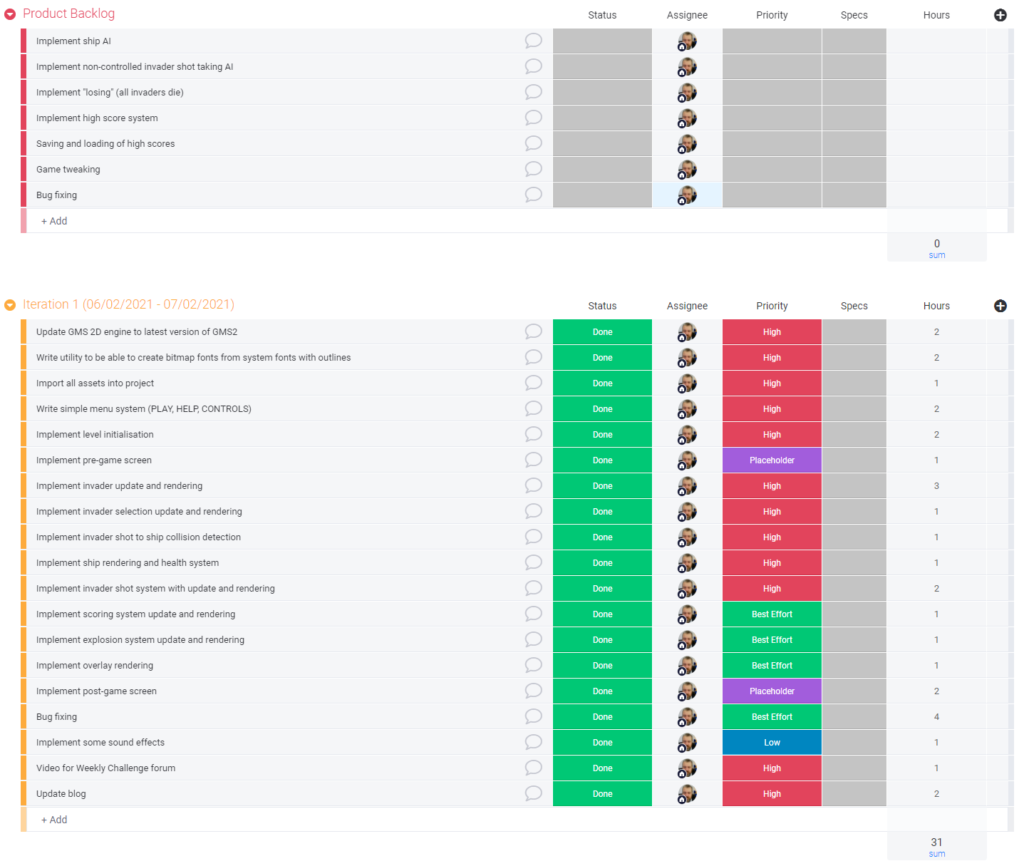Open comments for Implement ship AI
1024x866 pixels.
pyautogui.click(x=533, y=41)
